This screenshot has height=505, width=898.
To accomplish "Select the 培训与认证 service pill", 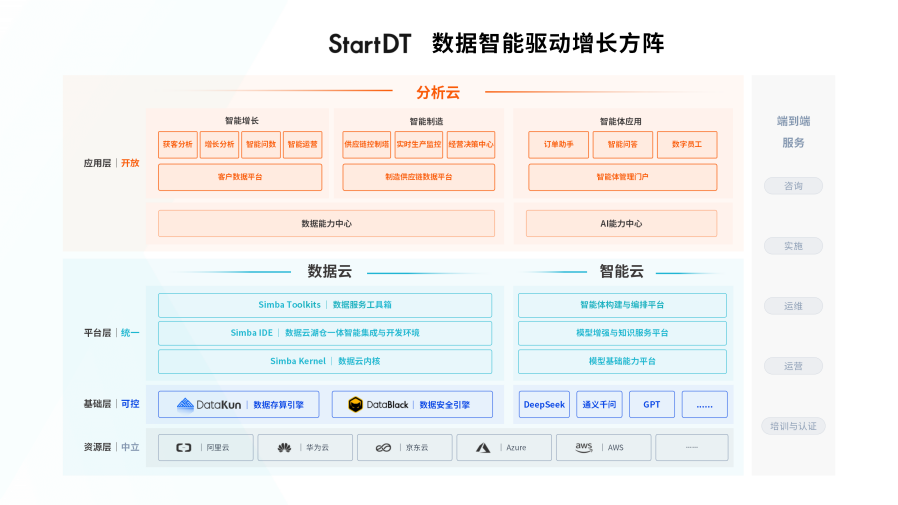I will pyautogui.click(x=793, y=426).
